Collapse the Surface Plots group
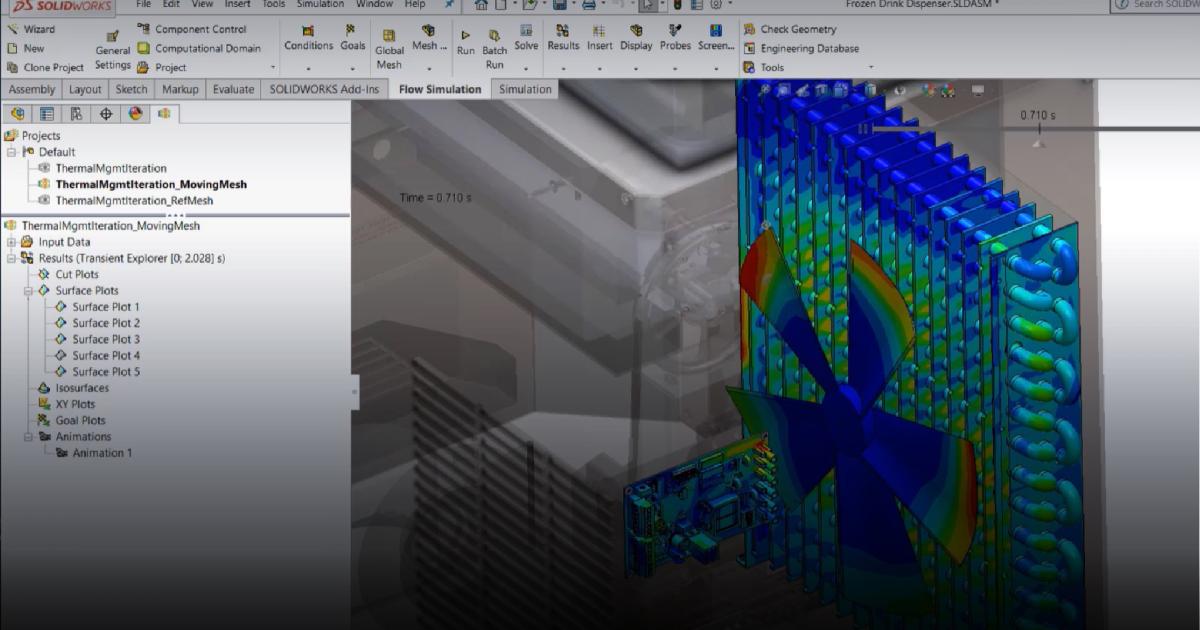 (x=29, y=290)
